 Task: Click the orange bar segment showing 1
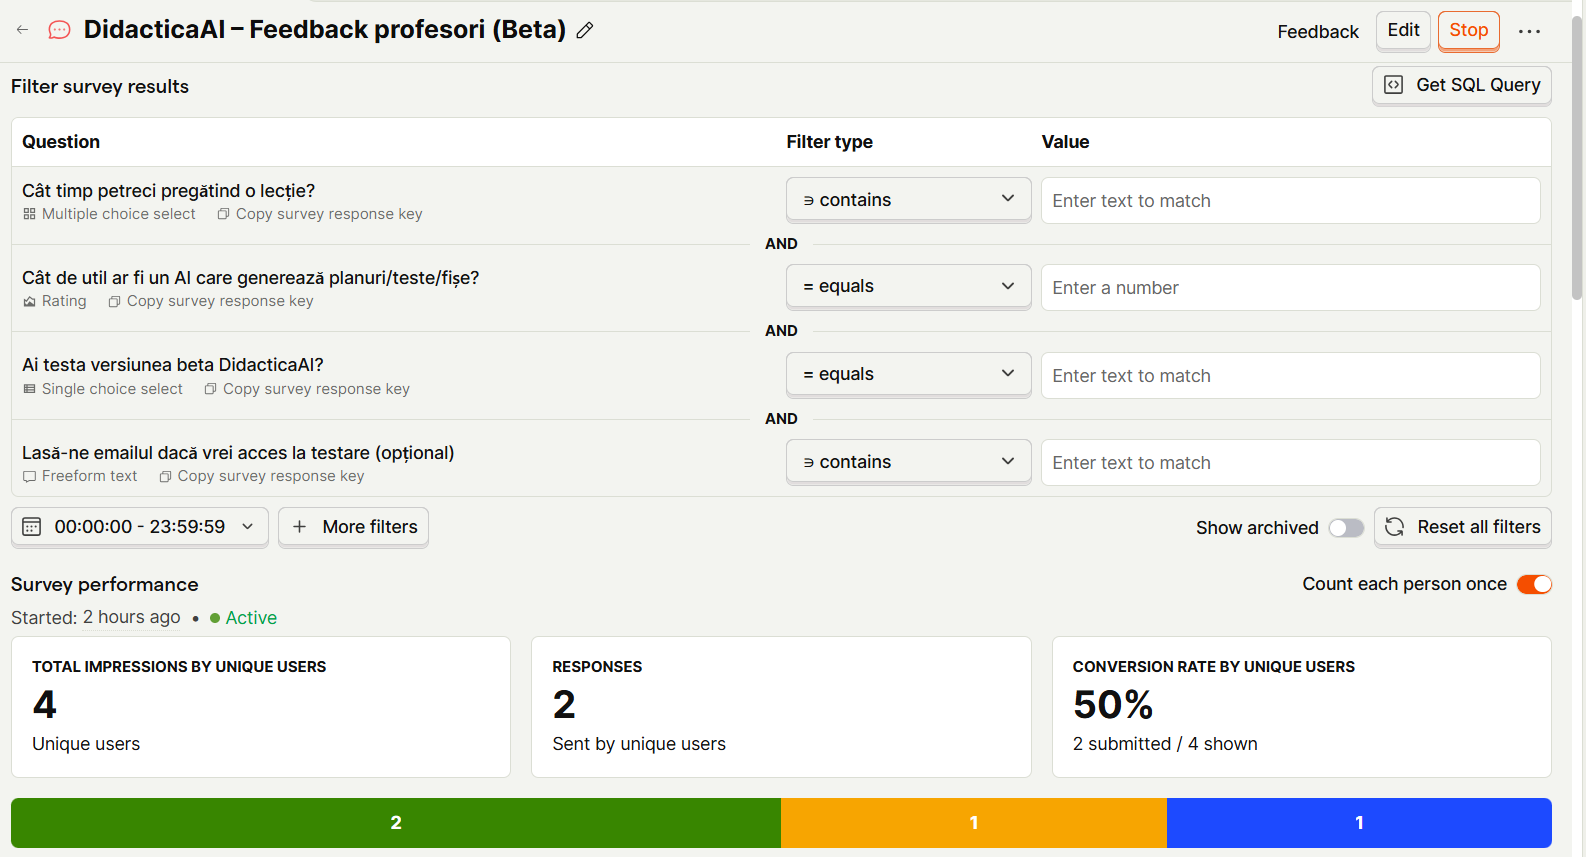pyautogui.click(x=974, y=823)
